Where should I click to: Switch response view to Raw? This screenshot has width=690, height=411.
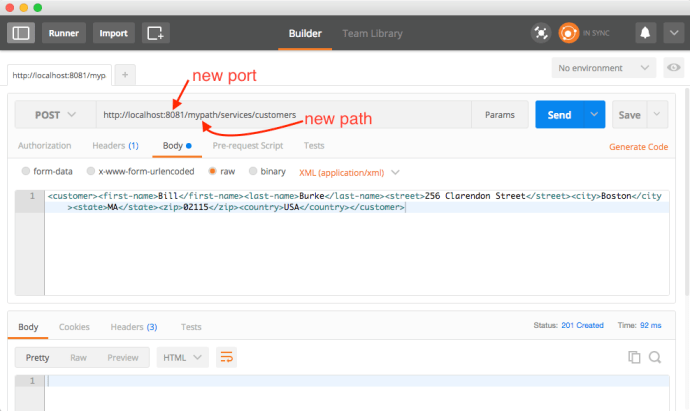(78, 357)
